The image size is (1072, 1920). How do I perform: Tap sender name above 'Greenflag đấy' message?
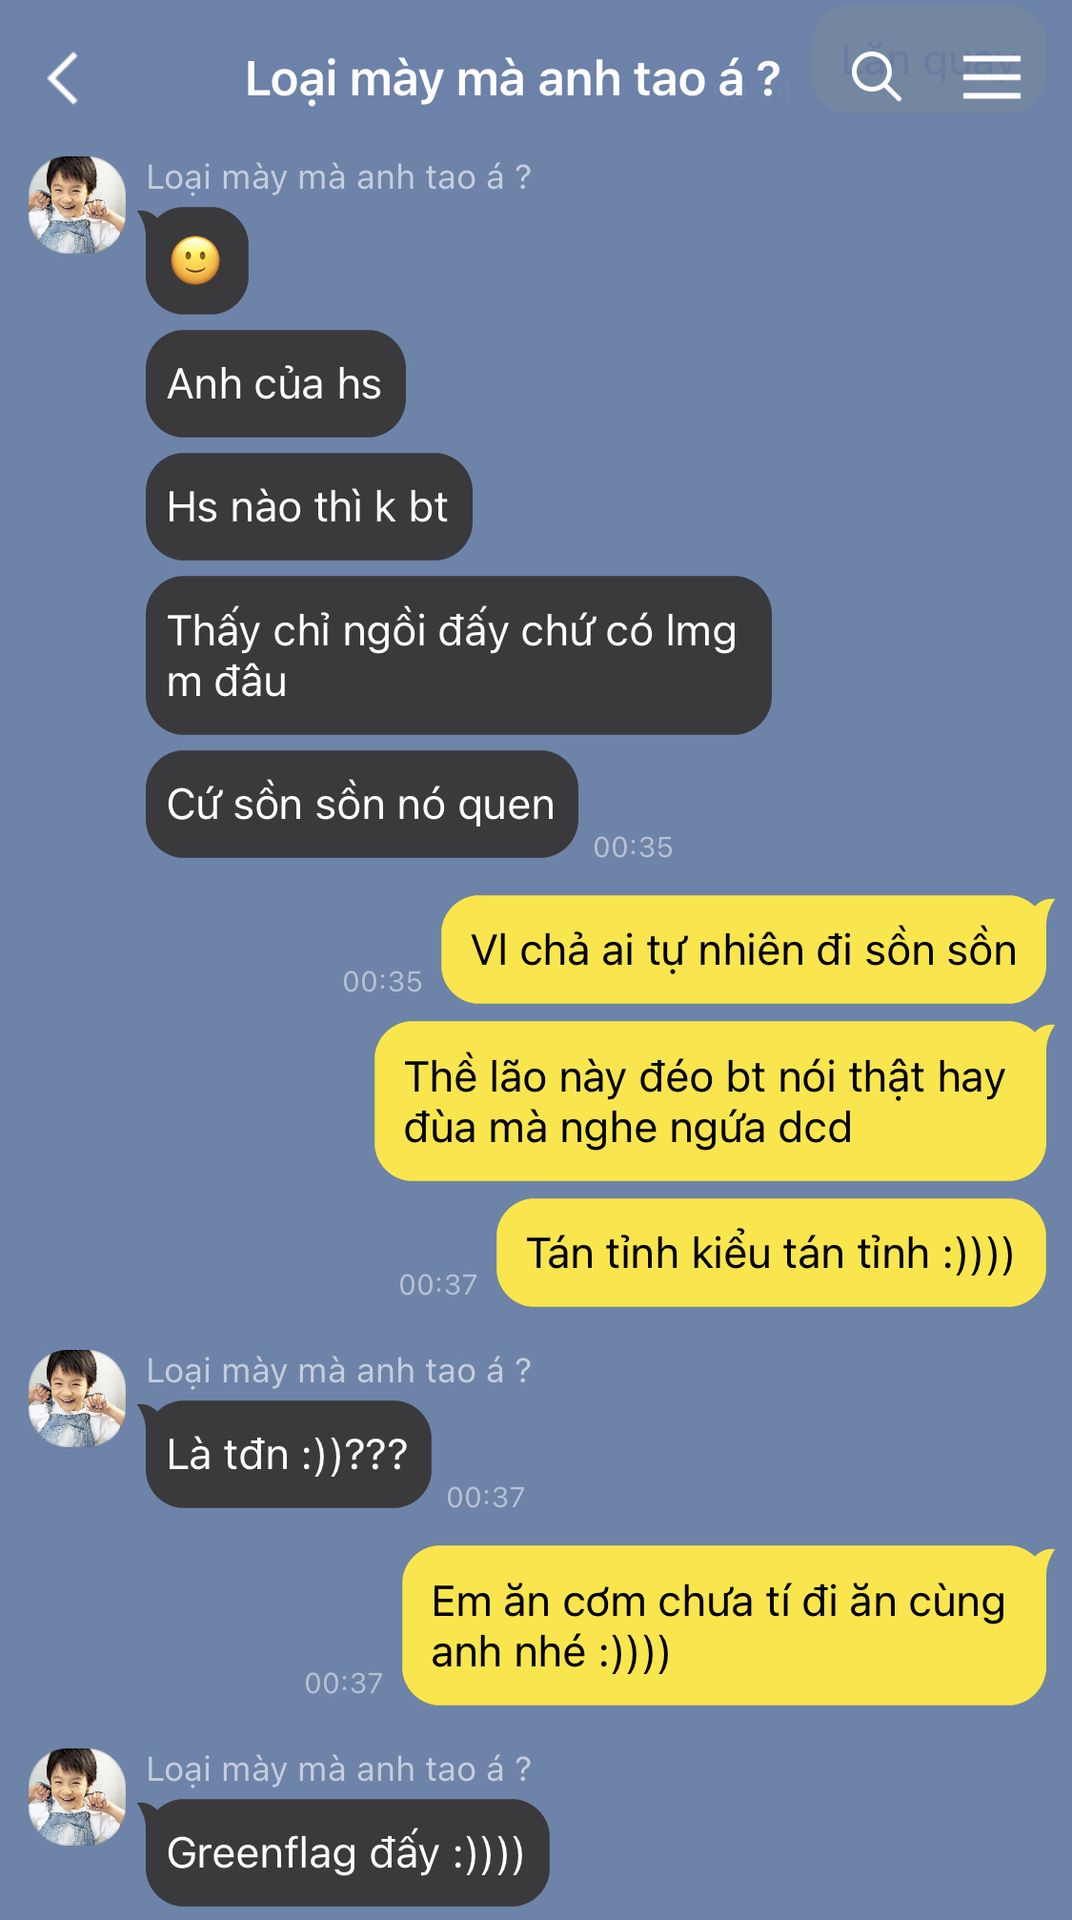tap(338, 1769)
